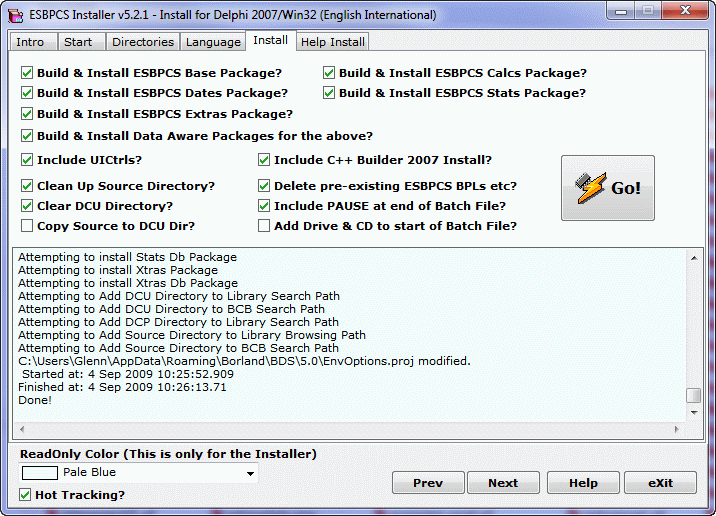Click the log scroll down arrow
This screenshot has height=516, width=716.
694,412
